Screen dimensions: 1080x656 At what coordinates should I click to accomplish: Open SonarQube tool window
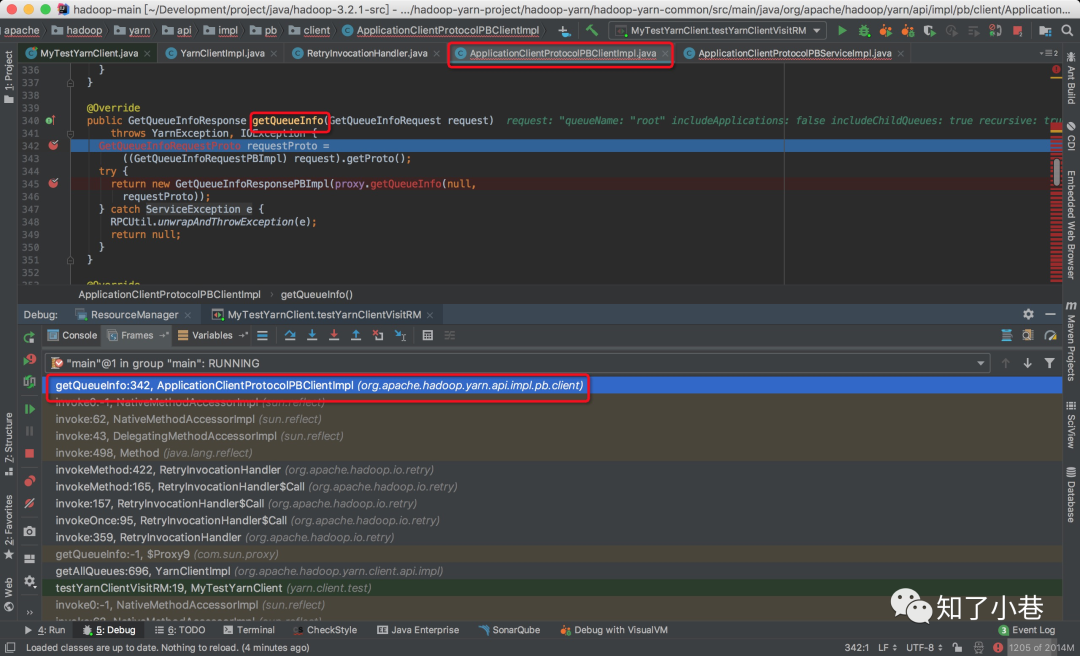(509, 630)
